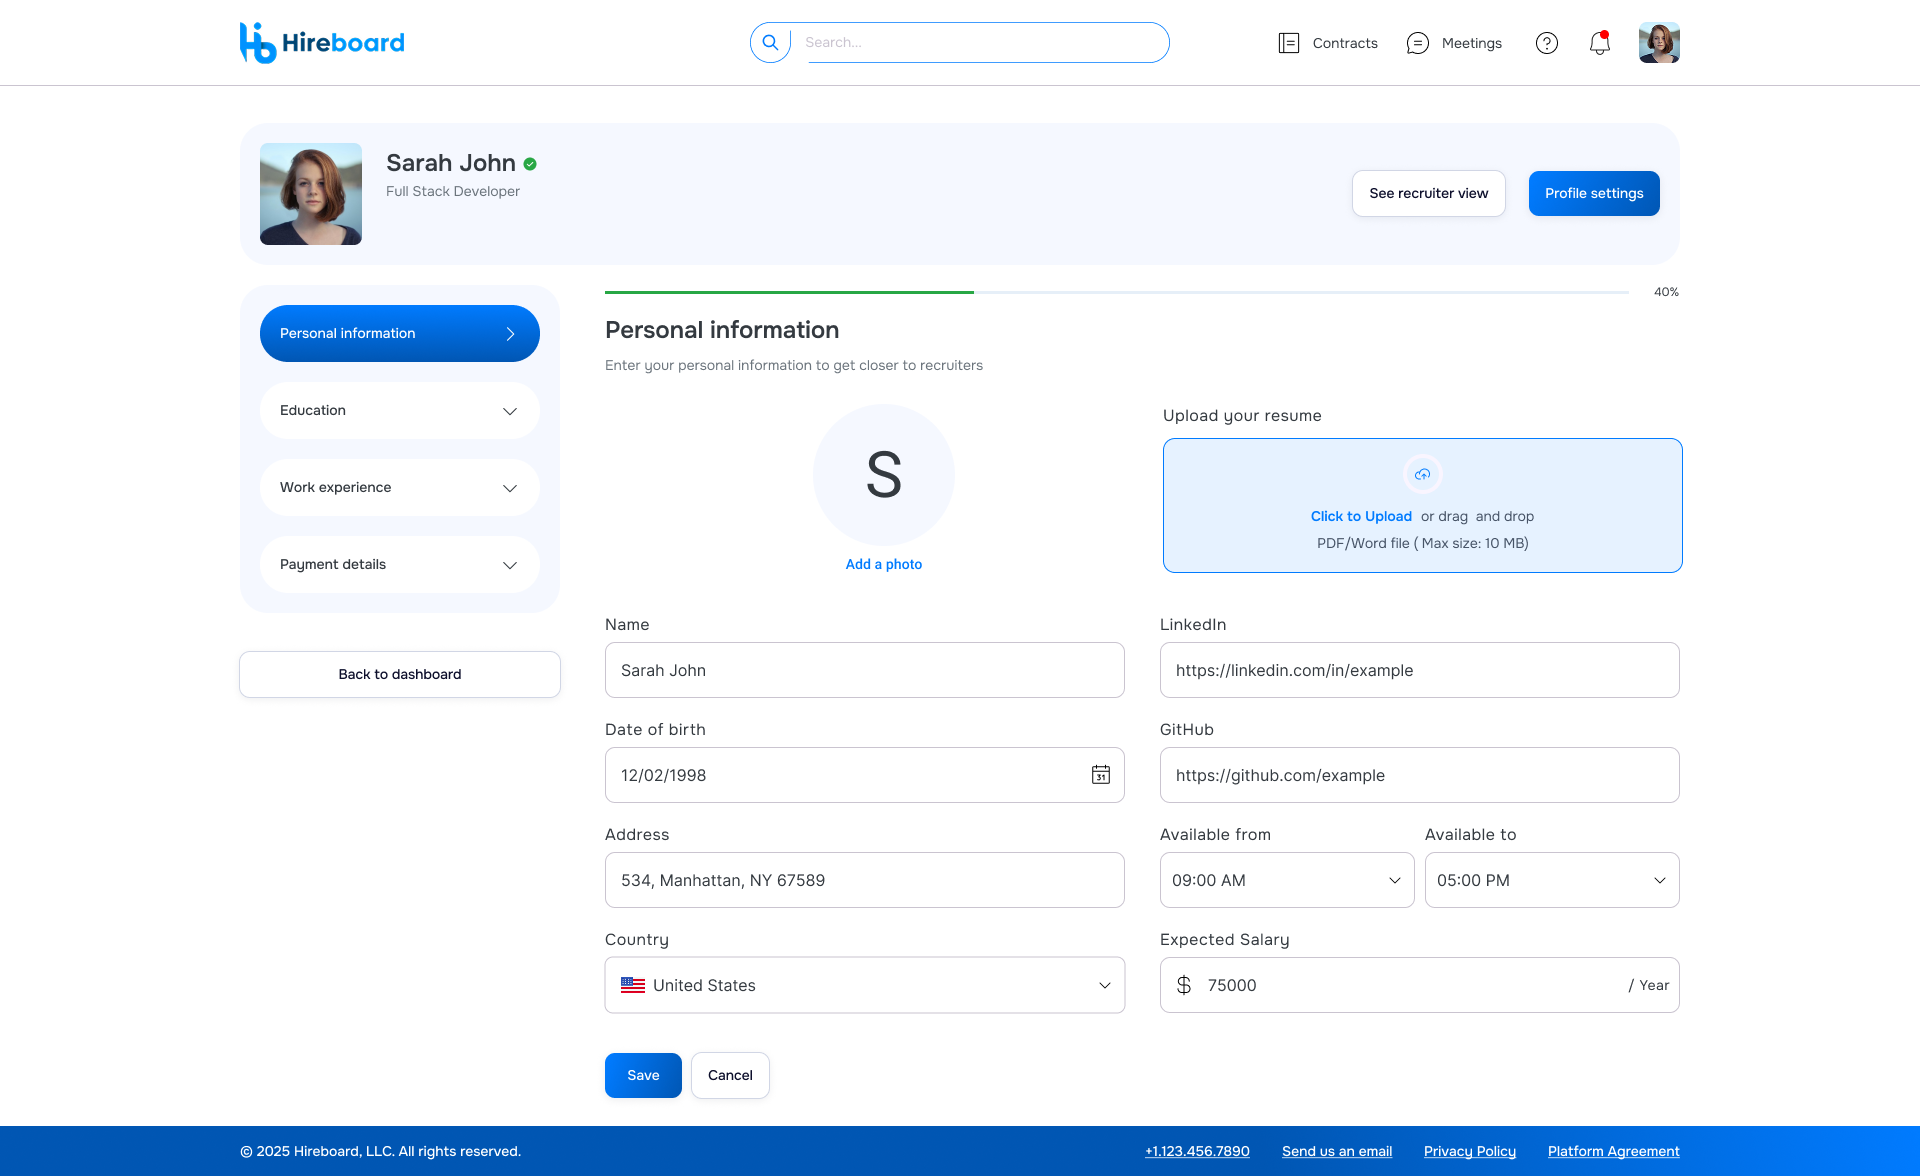The height and width of the screenshot is (1176, 1920).
Task: Open the user avatar in header
Action: tap(1658, 43)
